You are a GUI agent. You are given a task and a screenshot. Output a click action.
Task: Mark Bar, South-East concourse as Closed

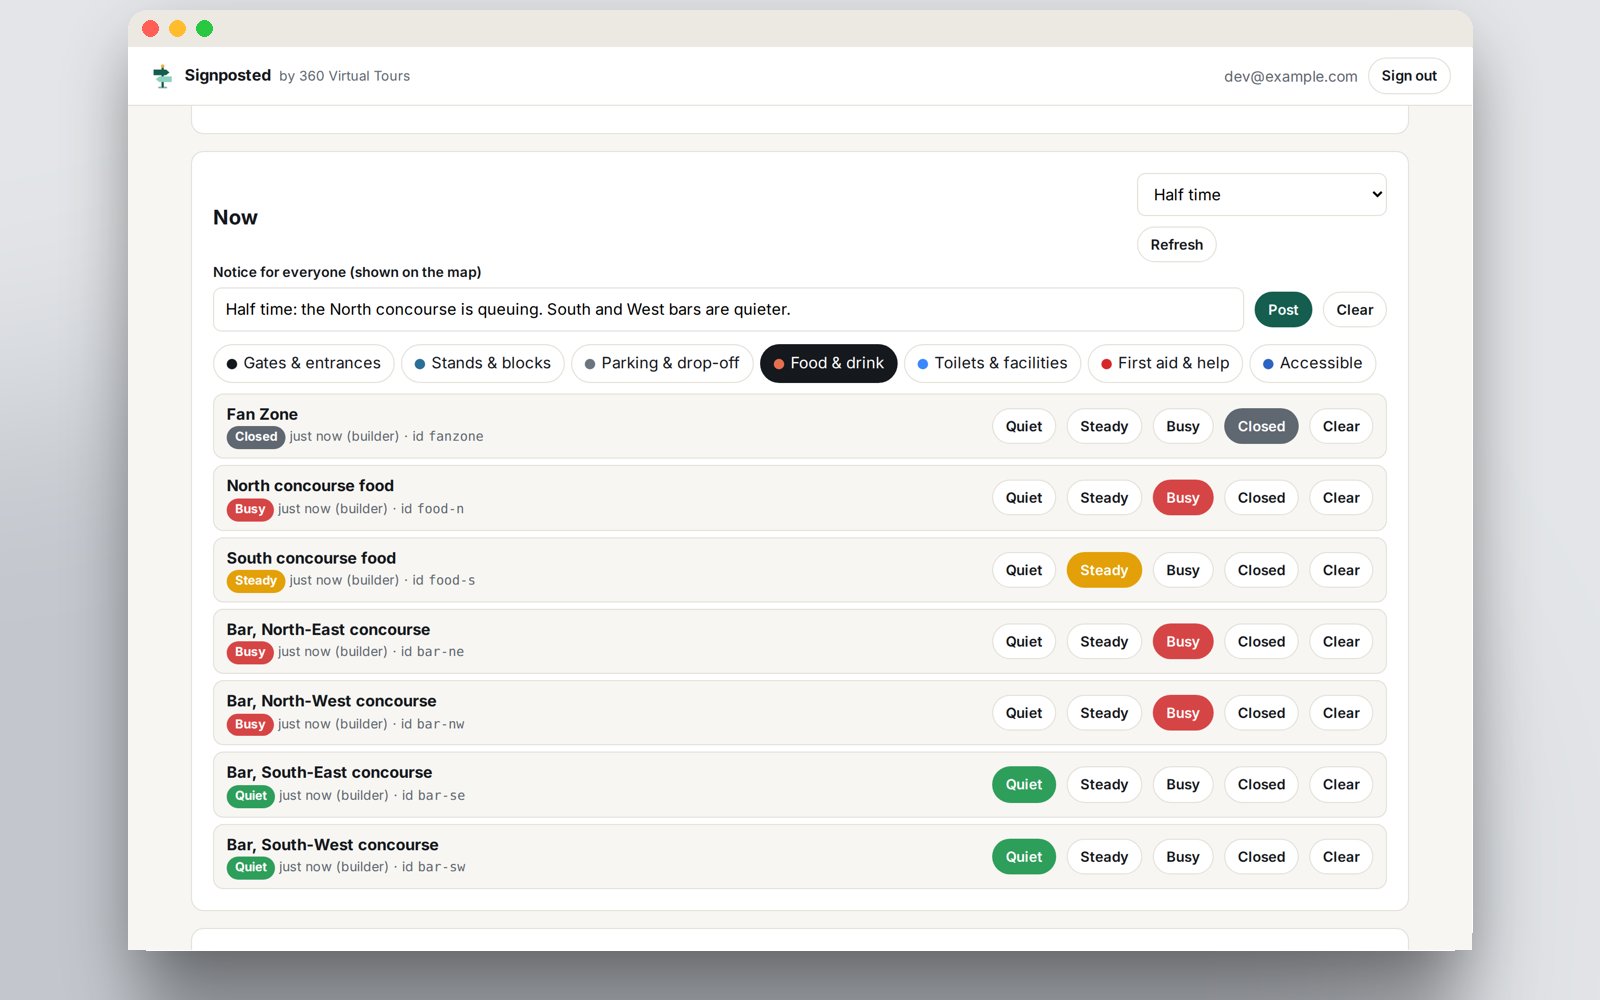pos(1261,785)
